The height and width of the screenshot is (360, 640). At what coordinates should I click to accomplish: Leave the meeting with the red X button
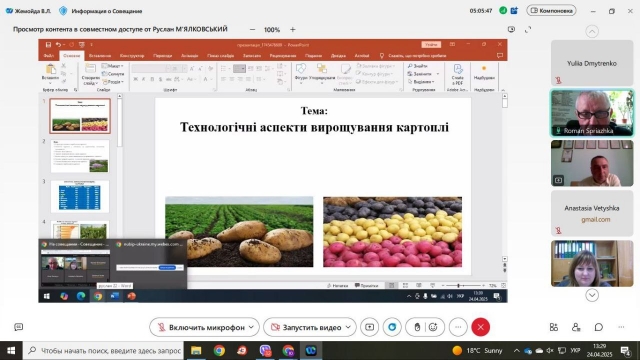click(480, 327)
